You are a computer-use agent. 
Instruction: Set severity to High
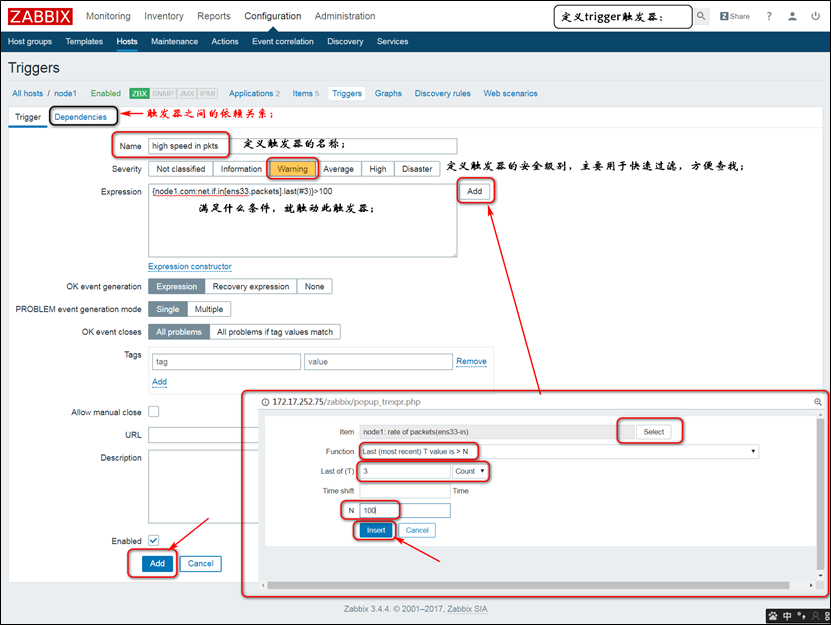(x=378, y=169)
